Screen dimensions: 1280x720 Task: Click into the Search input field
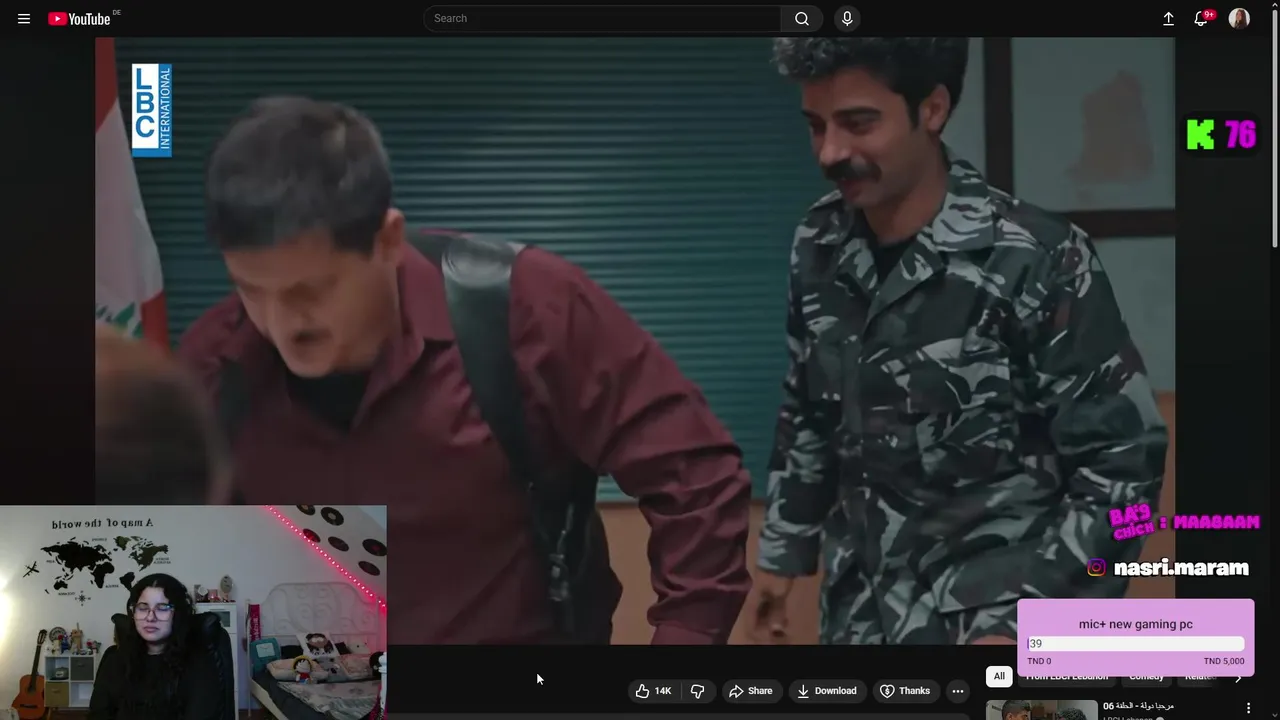coord(603,18)
